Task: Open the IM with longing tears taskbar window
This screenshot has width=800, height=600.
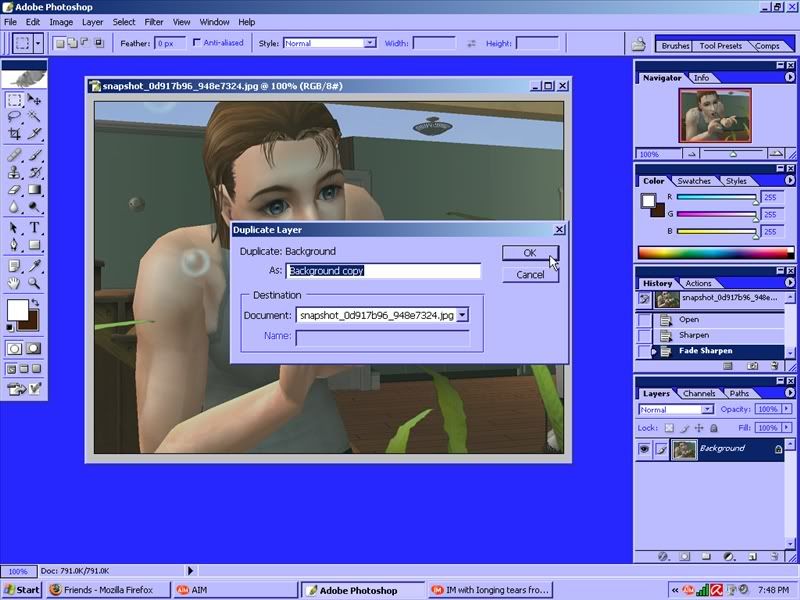Action: point(490,590)
